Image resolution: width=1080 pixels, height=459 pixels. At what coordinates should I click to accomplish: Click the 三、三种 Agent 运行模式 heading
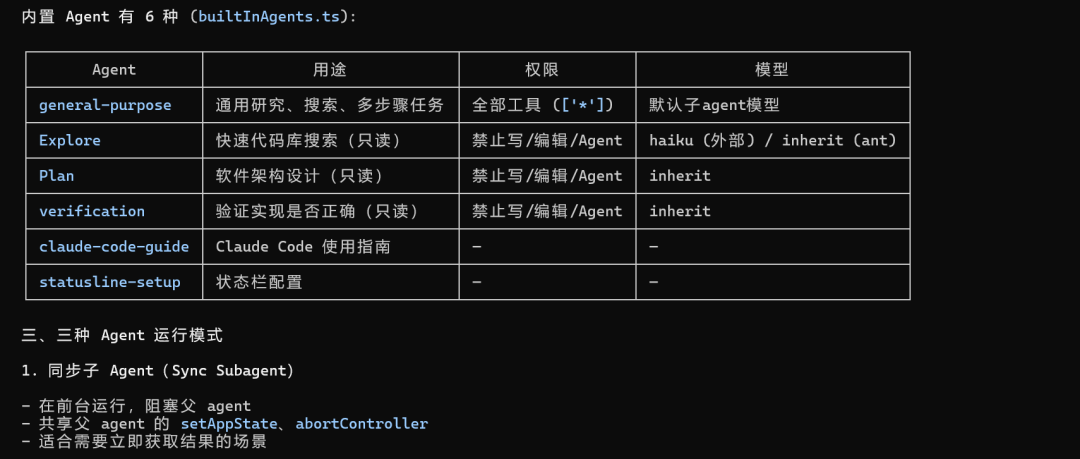tap(122, 336)
